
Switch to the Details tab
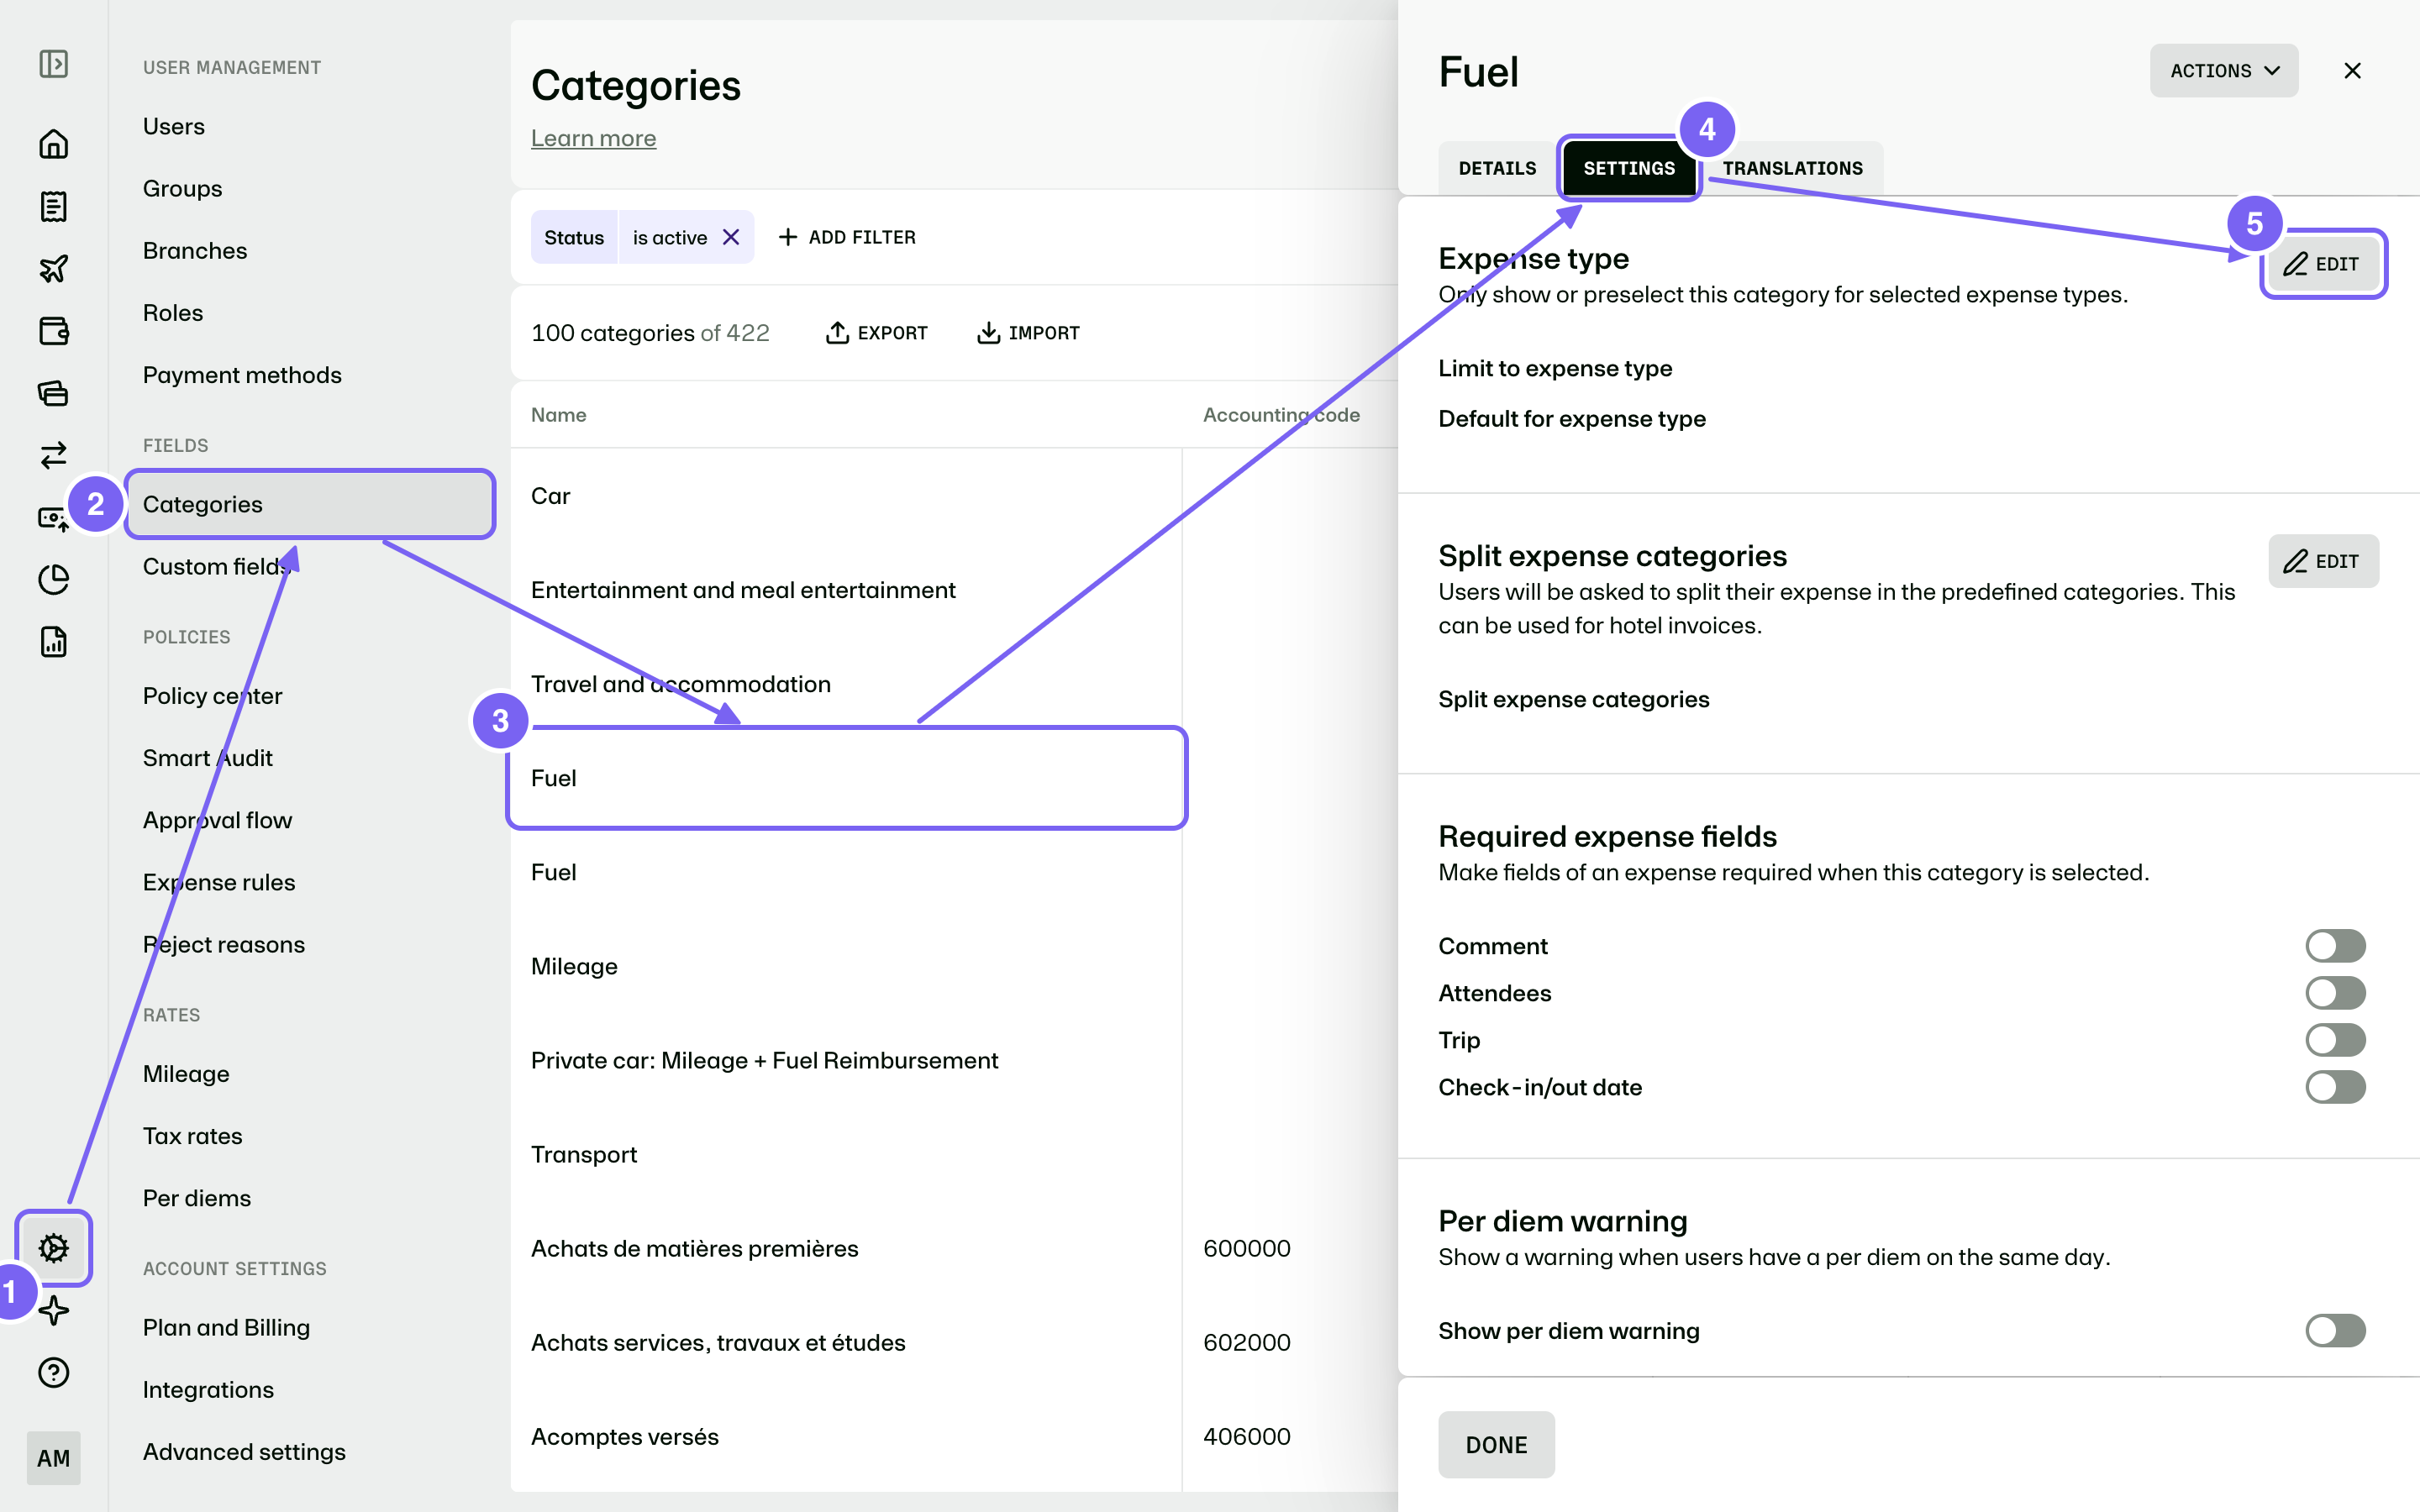click(1497, 168)
